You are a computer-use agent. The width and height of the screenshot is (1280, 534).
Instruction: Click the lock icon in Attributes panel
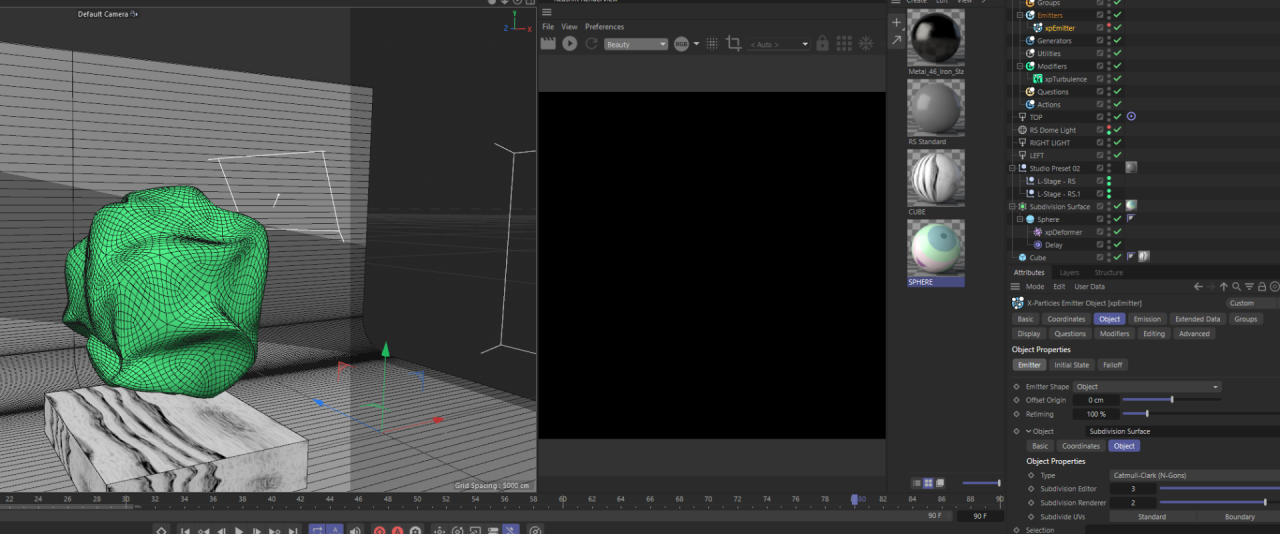(1261, 287)
